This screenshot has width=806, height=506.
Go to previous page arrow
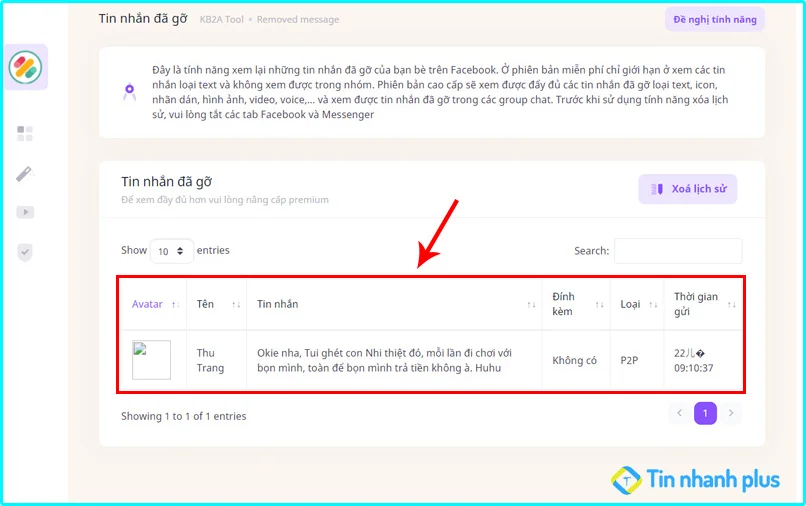[680, 413]
